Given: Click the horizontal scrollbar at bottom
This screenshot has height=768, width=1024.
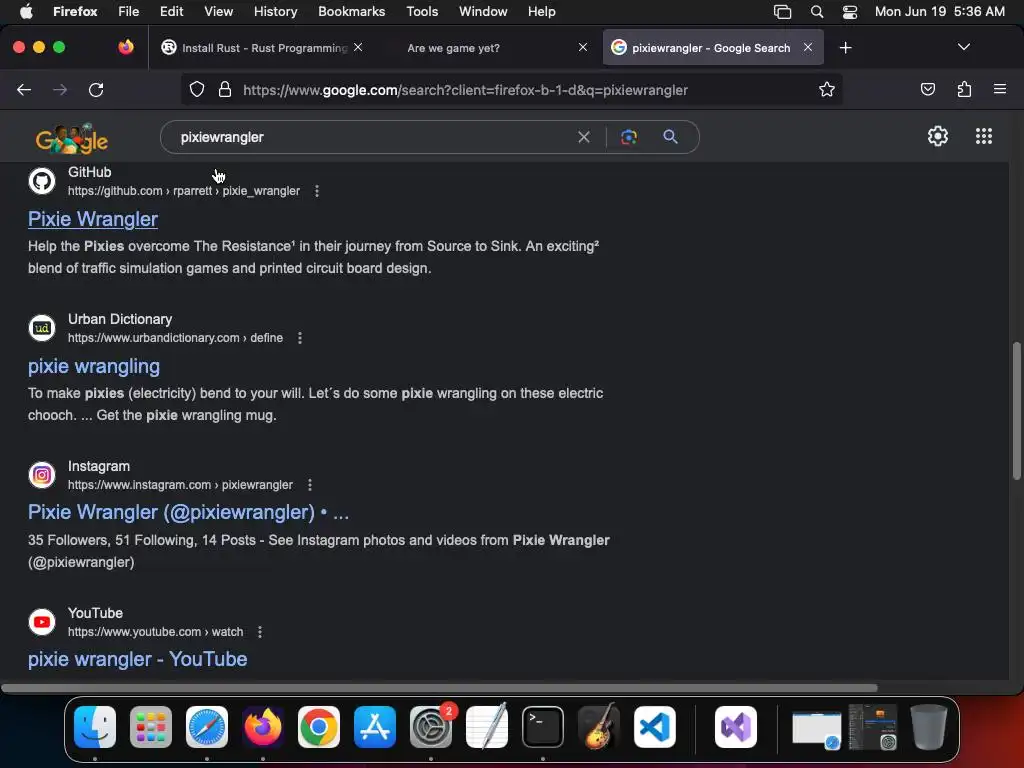Looking at the screenshot, I should 439,688.
